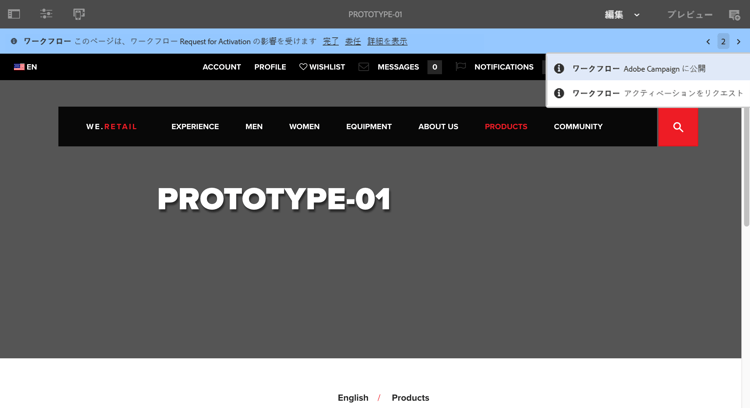
Task: Click info icon beside アクティベーション entry
Action: [x=559, y=93]
